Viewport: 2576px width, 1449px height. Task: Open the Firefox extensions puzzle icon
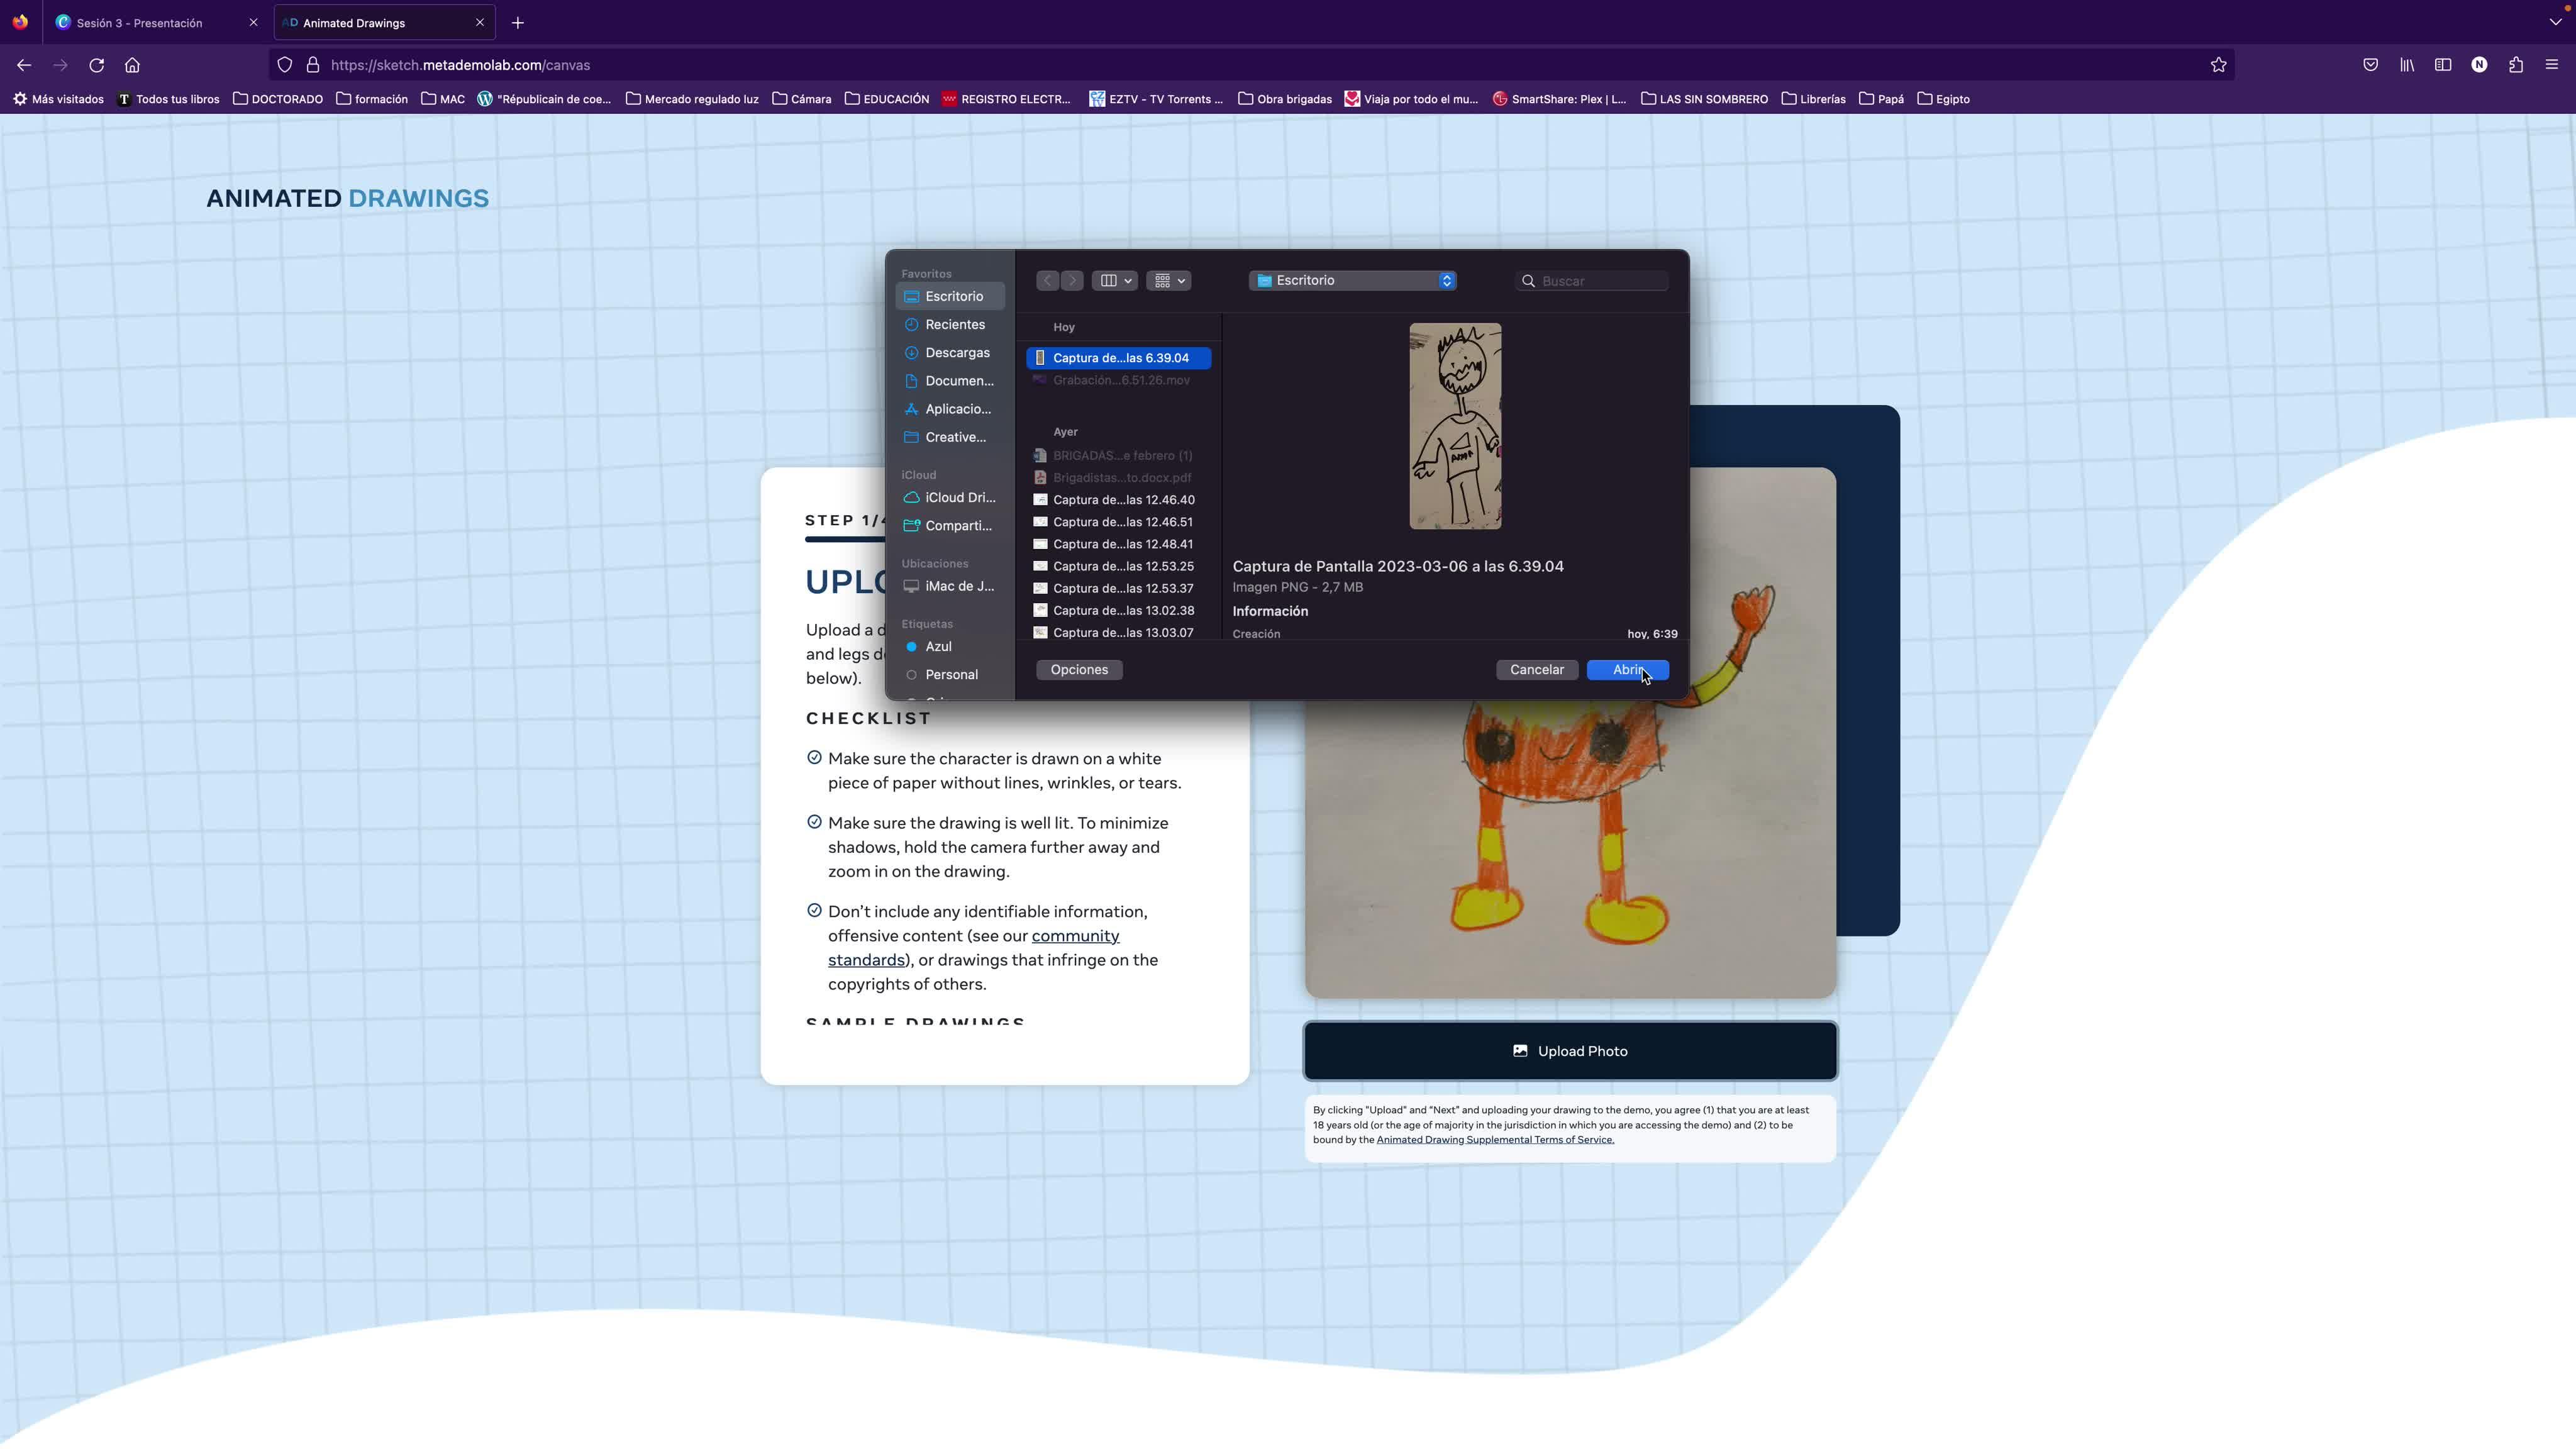click(x=2515, y=65)
